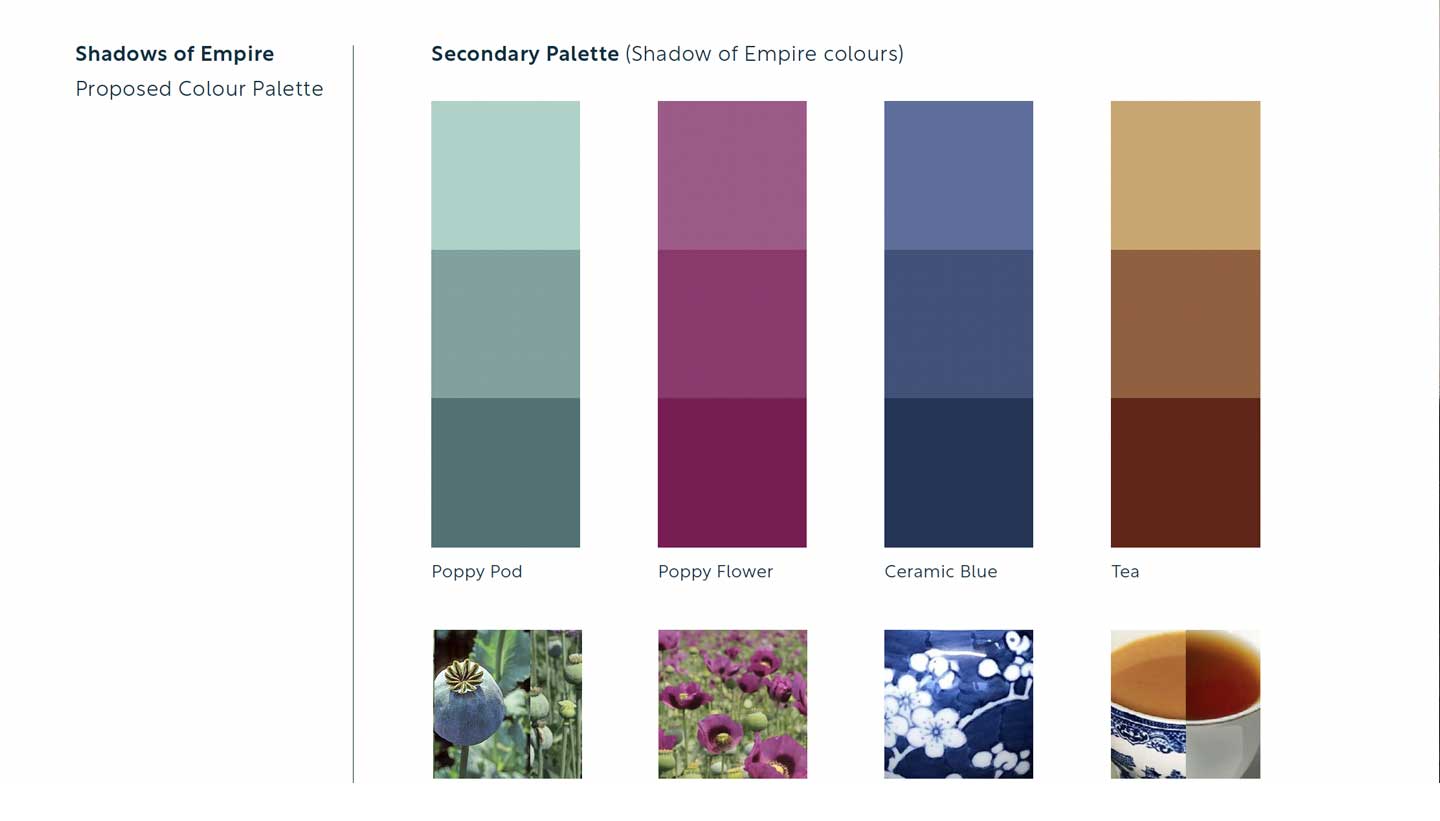
Task: Select the lightest Ceramic Blue swatch
Action: pos(958,175)
